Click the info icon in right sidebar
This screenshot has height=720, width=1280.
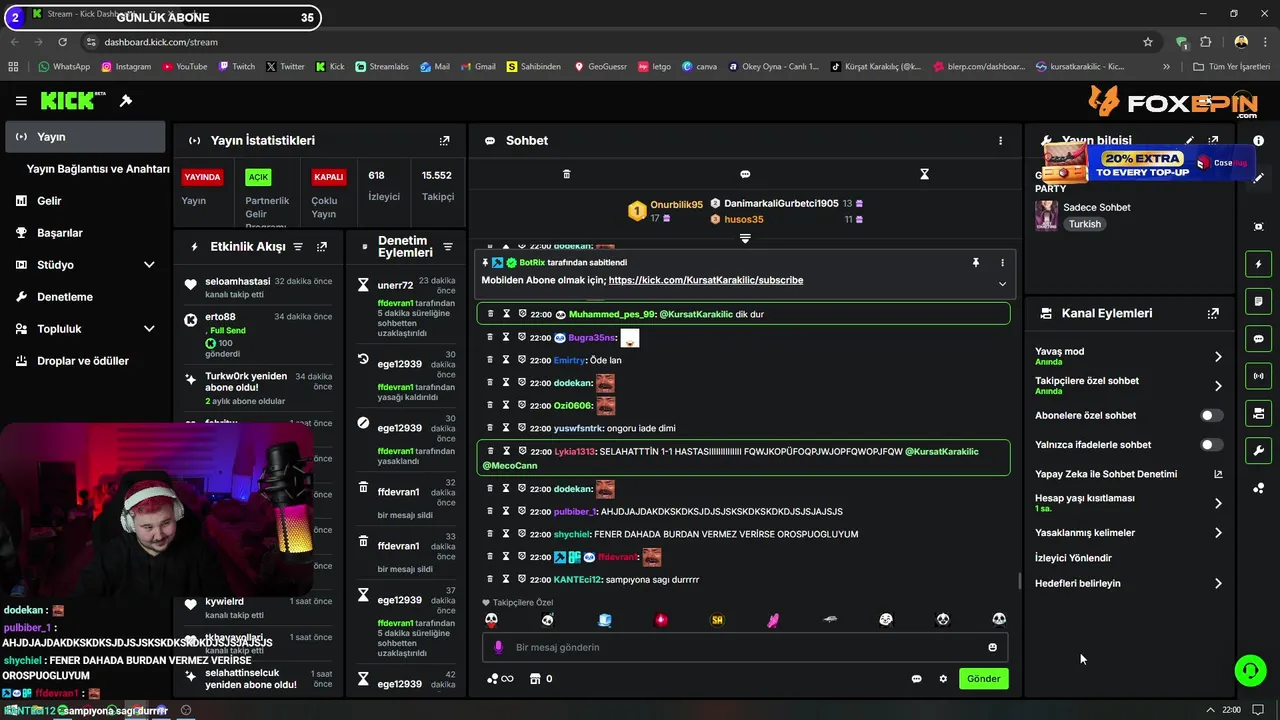[x=1258, y=141]
